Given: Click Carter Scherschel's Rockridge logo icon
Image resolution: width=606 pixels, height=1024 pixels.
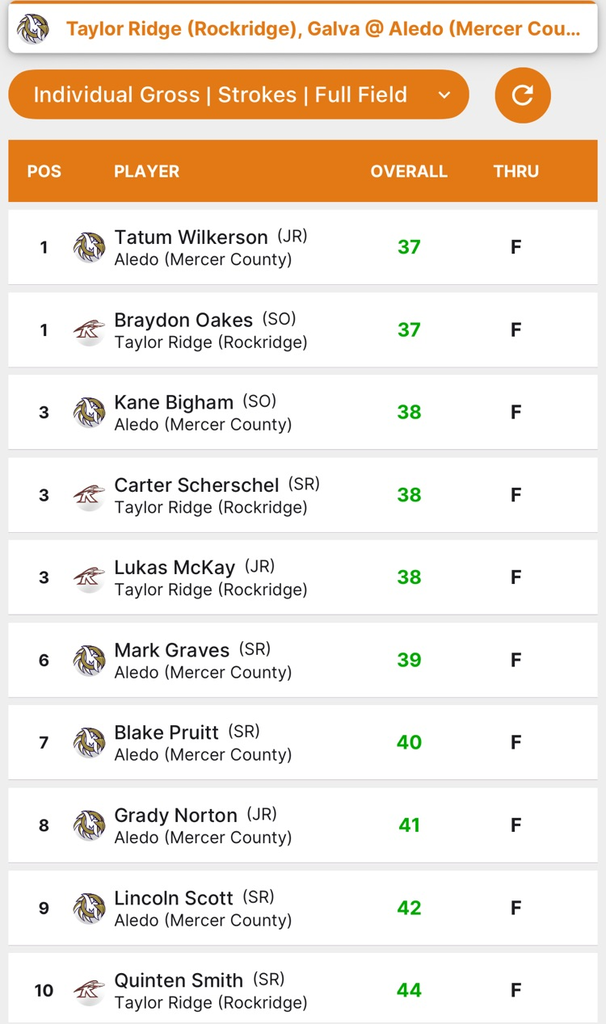Looking at the screenshot, I should [89, 495].
